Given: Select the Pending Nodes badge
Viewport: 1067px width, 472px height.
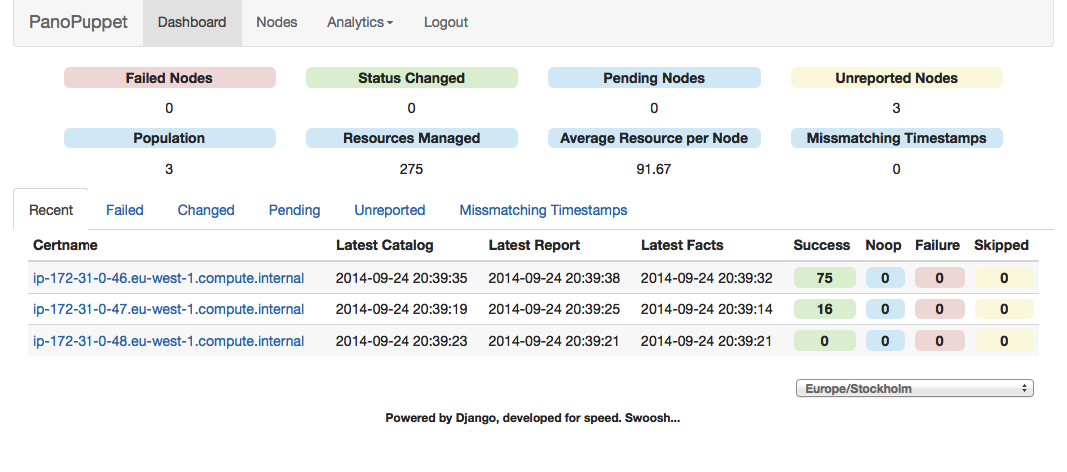Looking at the screenshot, I should 654,78.
